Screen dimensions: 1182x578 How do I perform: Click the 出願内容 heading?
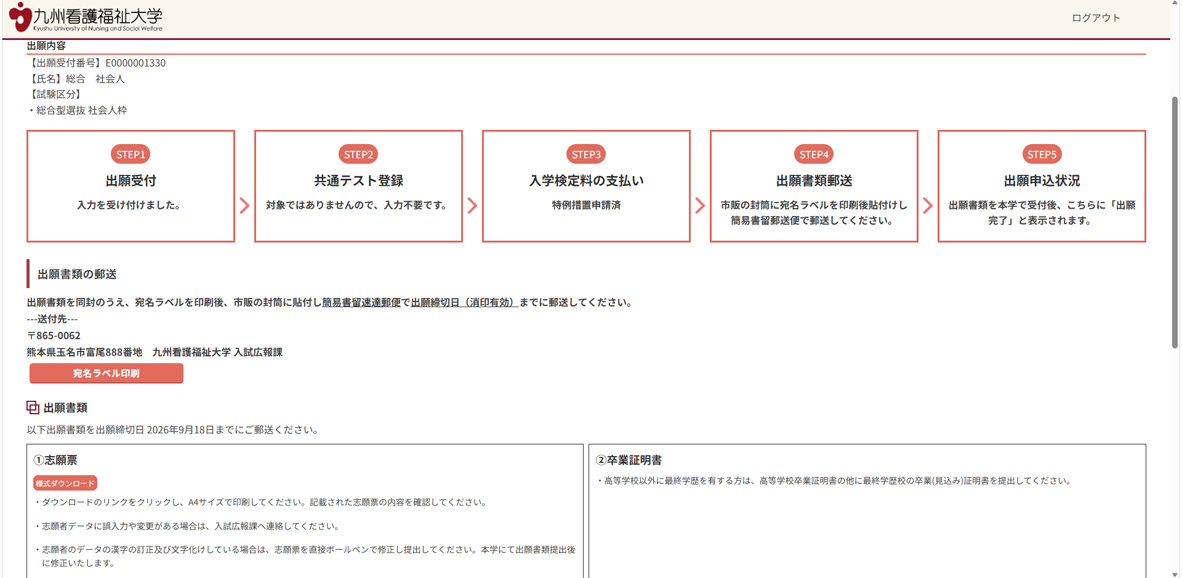click(x=46, y=46)
